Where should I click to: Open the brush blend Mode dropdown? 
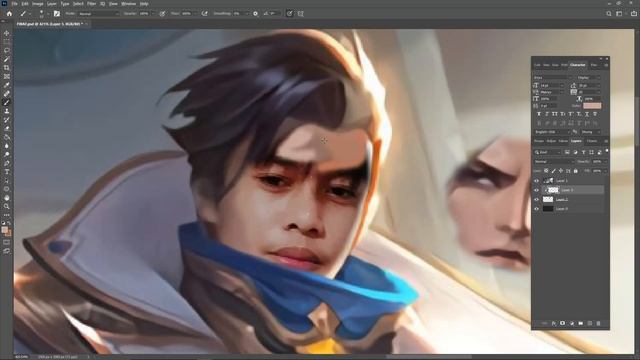click(x=98, y=13)
